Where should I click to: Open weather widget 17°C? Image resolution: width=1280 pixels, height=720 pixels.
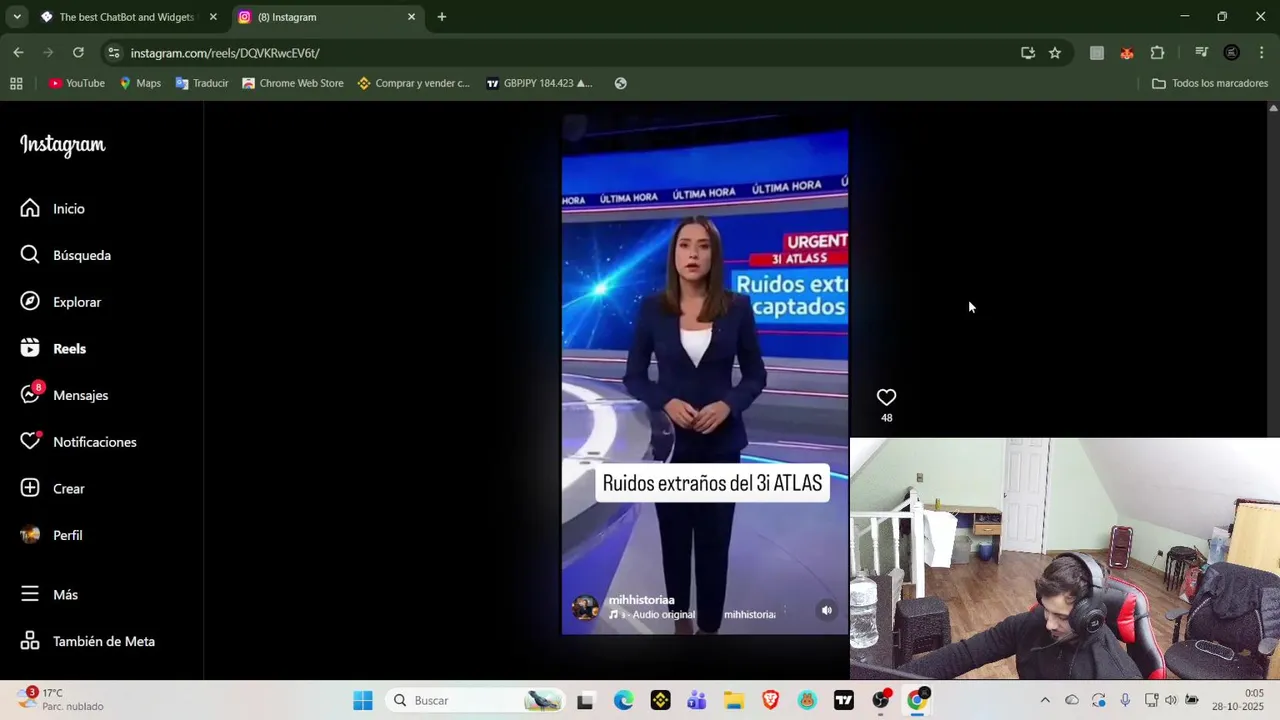tap(62, 699)
